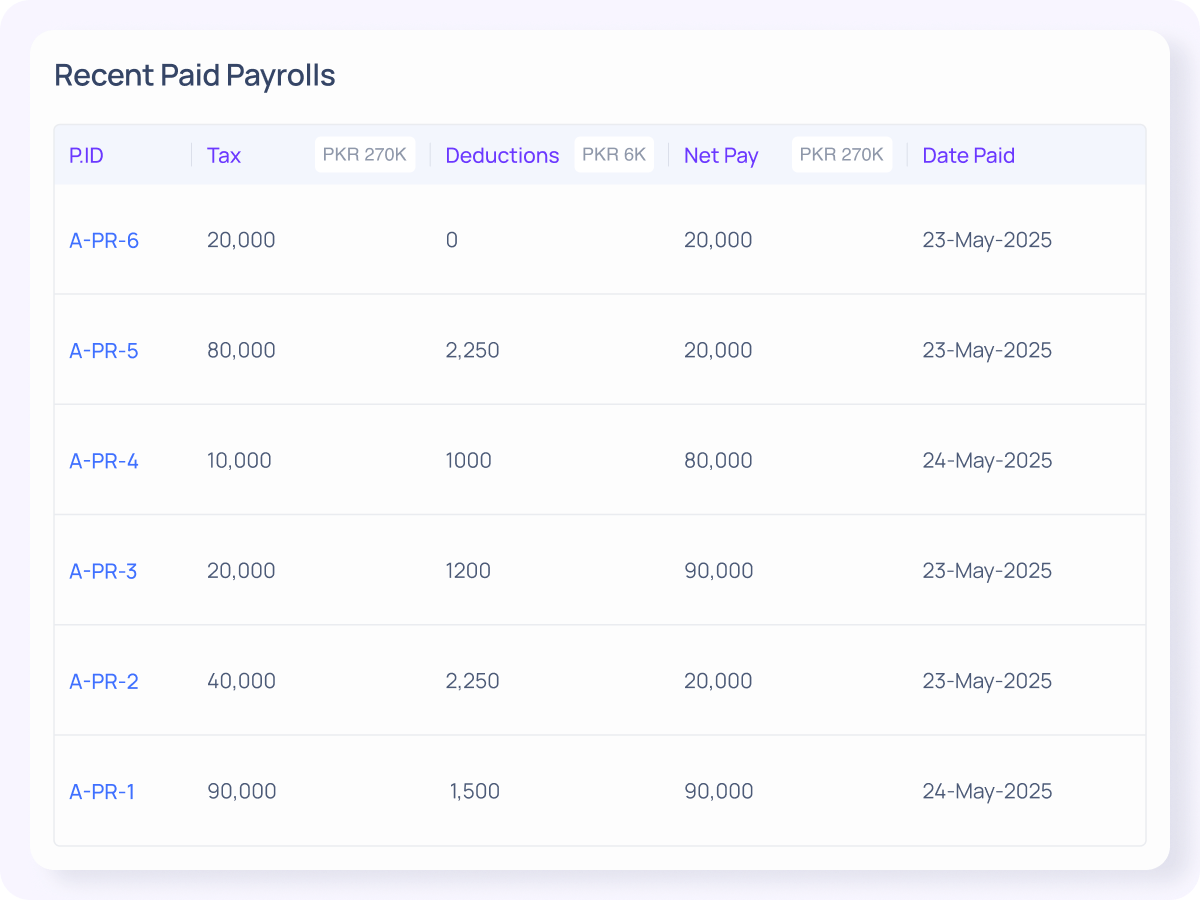Sort the table by P.ID column
This screenshot has width=1200, height=900.
86,155
